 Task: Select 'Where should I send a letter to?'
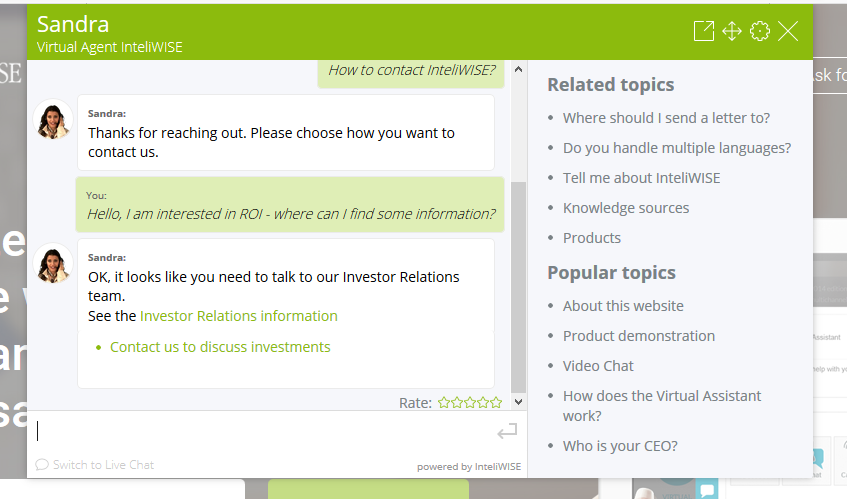click(x=666, y=118)
